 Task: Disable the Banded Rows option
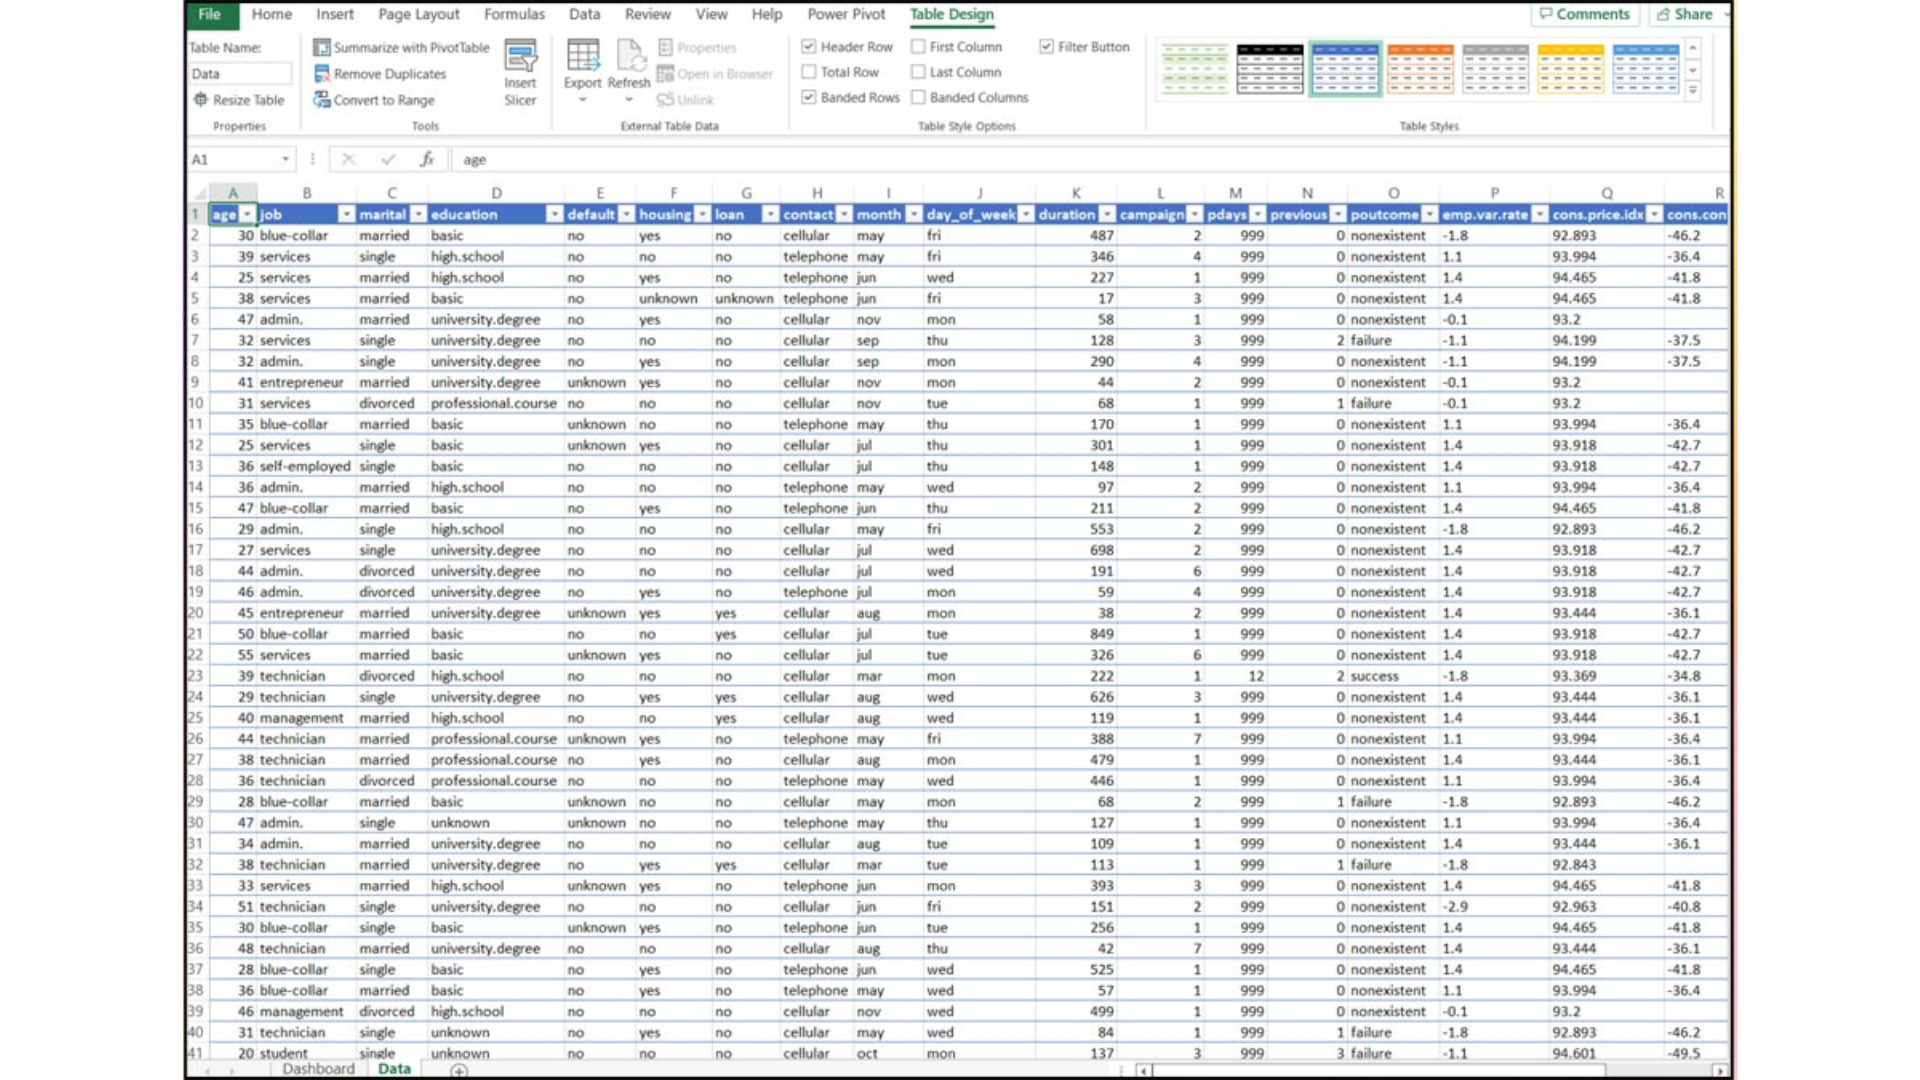[x=808, y=97]
